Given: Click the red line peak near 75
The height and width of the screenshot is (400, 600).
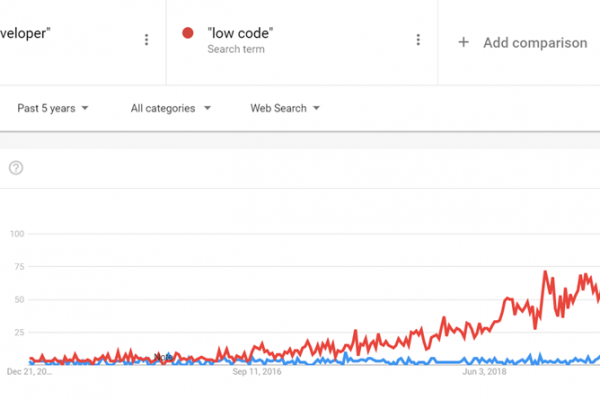Looking at the screenshot, I should pyautogui.click(x=545, y=272).
